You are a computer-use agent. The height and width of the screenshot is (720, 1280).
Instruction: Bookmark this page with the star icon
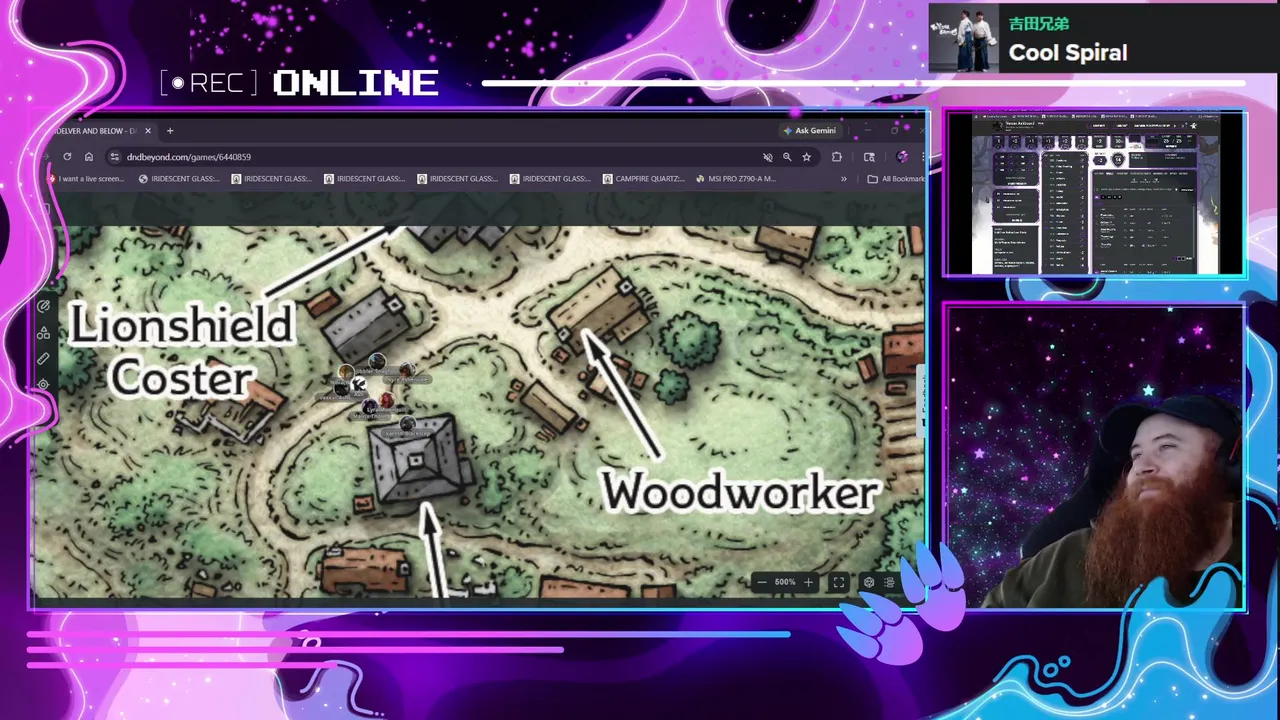click(806, 157)
